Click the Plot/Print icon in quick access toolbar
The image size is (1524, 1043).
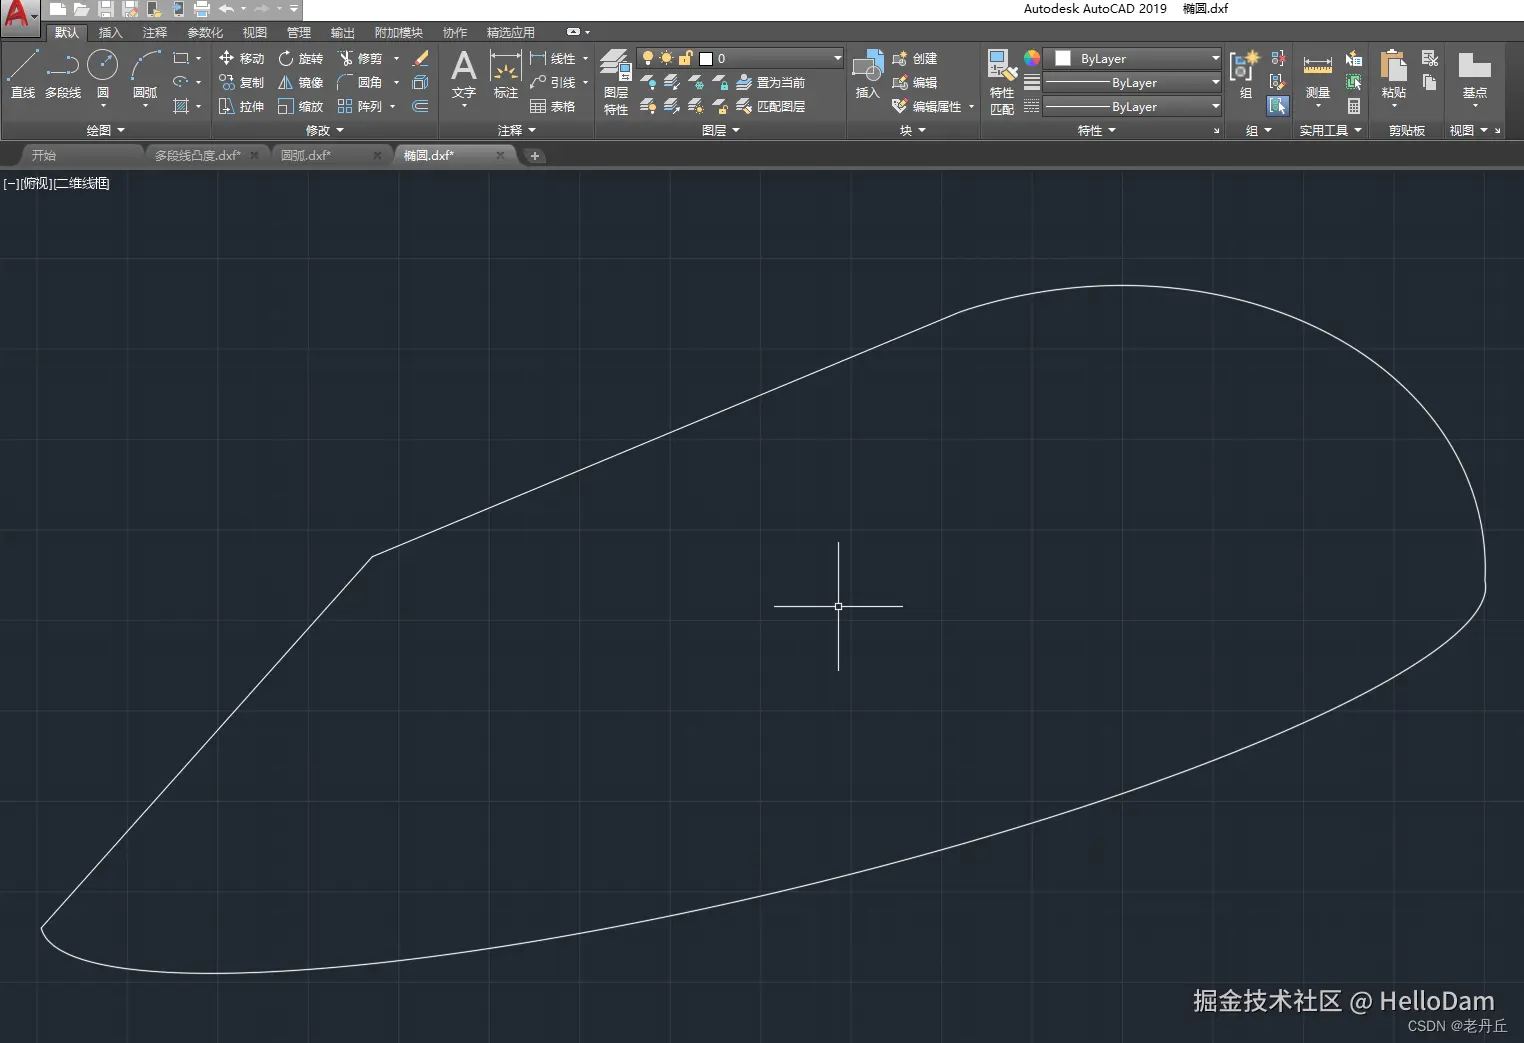point(201,9)
